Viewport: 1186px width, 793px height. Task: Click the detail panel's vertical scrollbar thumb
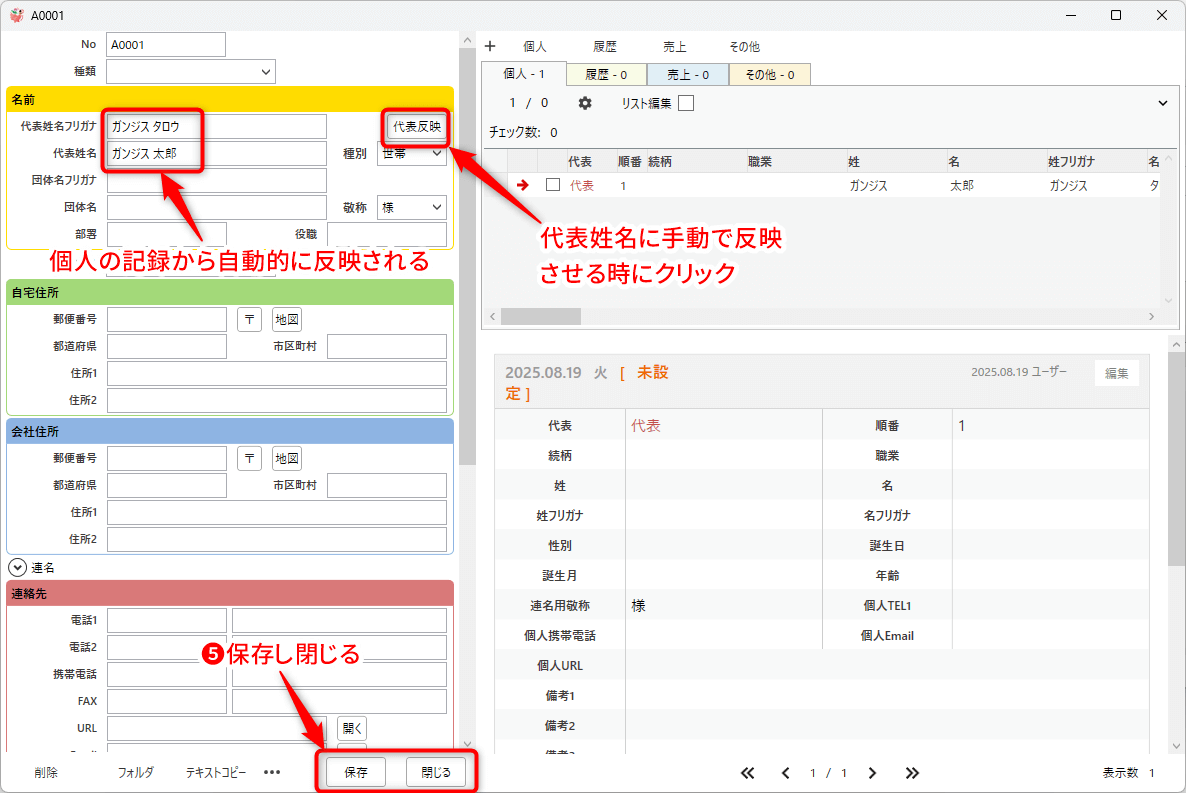1176,458
